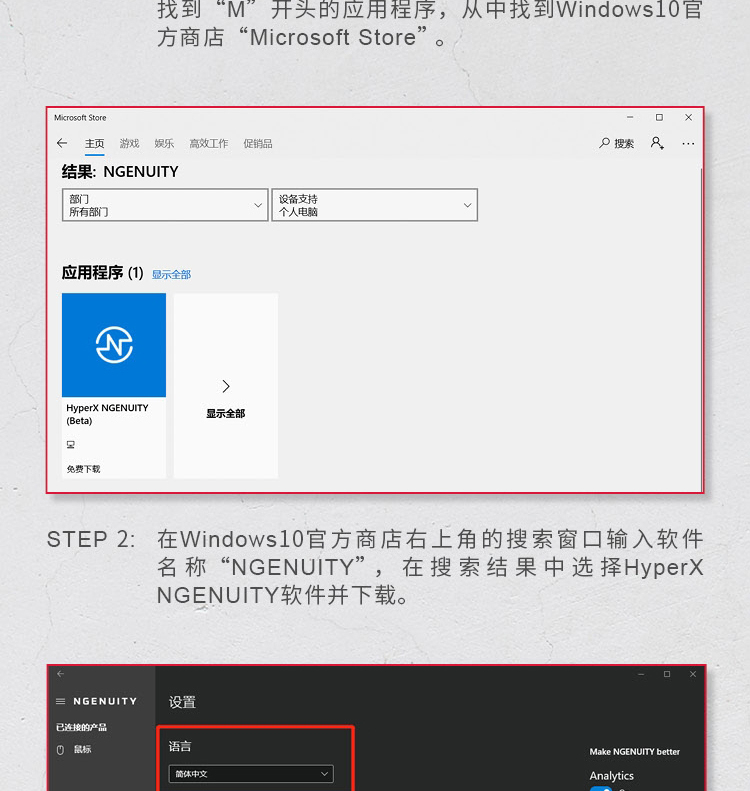The image size is (750, 791).
Task: Switch to the 游戏 tab
Action: [129, 144]
